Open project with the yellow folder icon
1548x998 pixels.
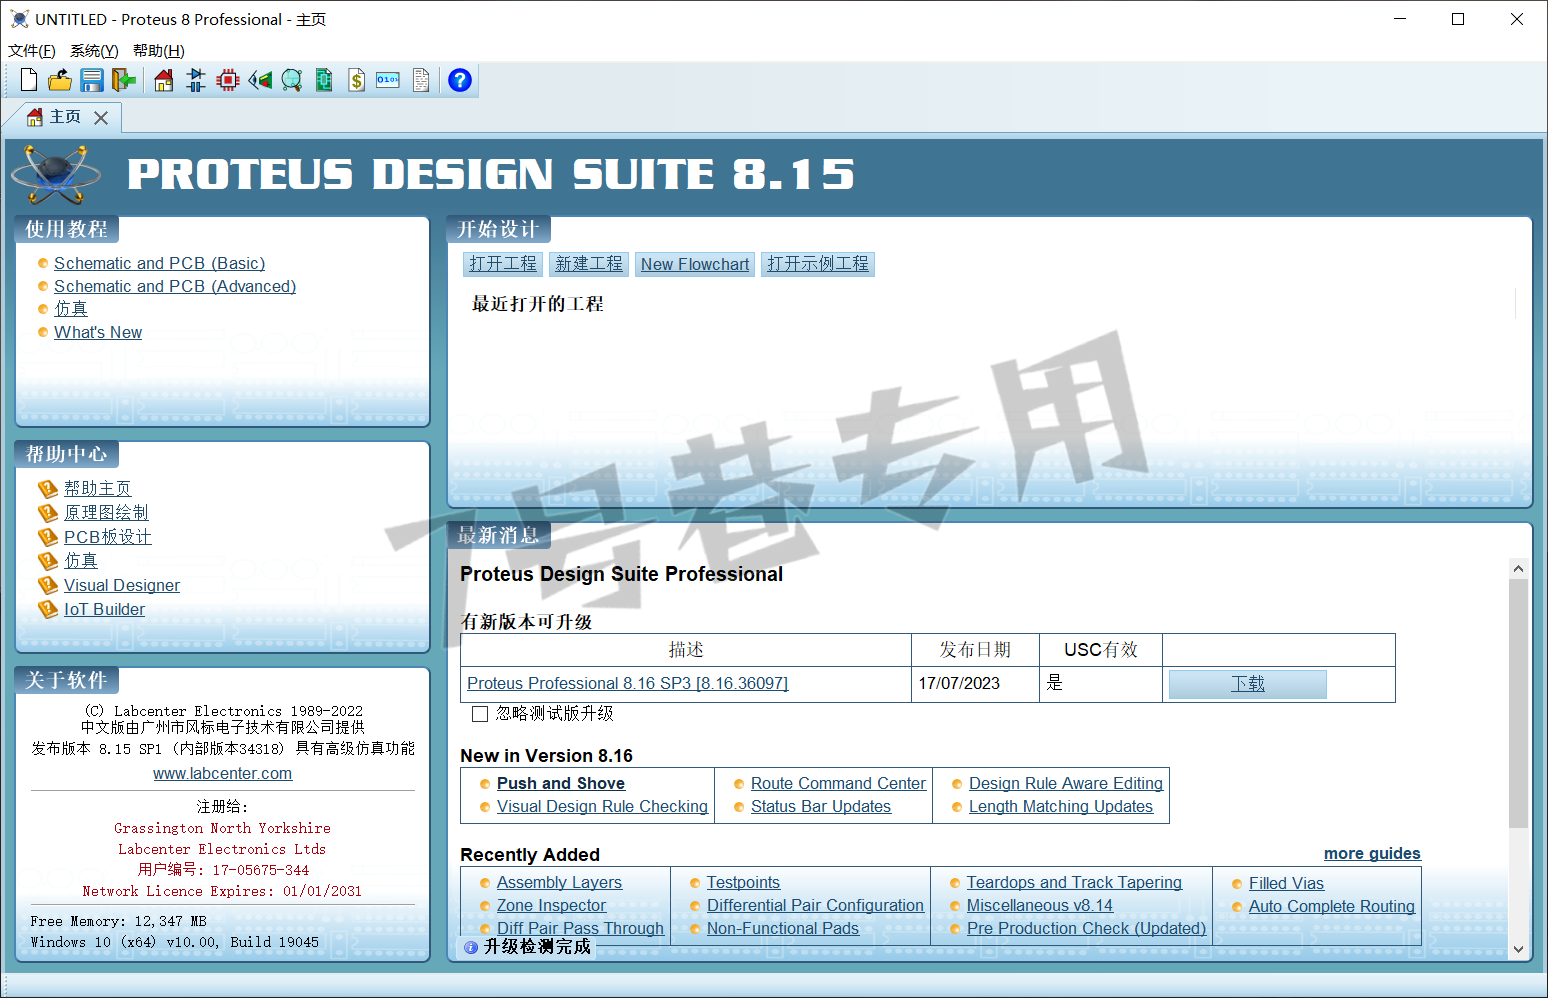(x=60, y=80)
